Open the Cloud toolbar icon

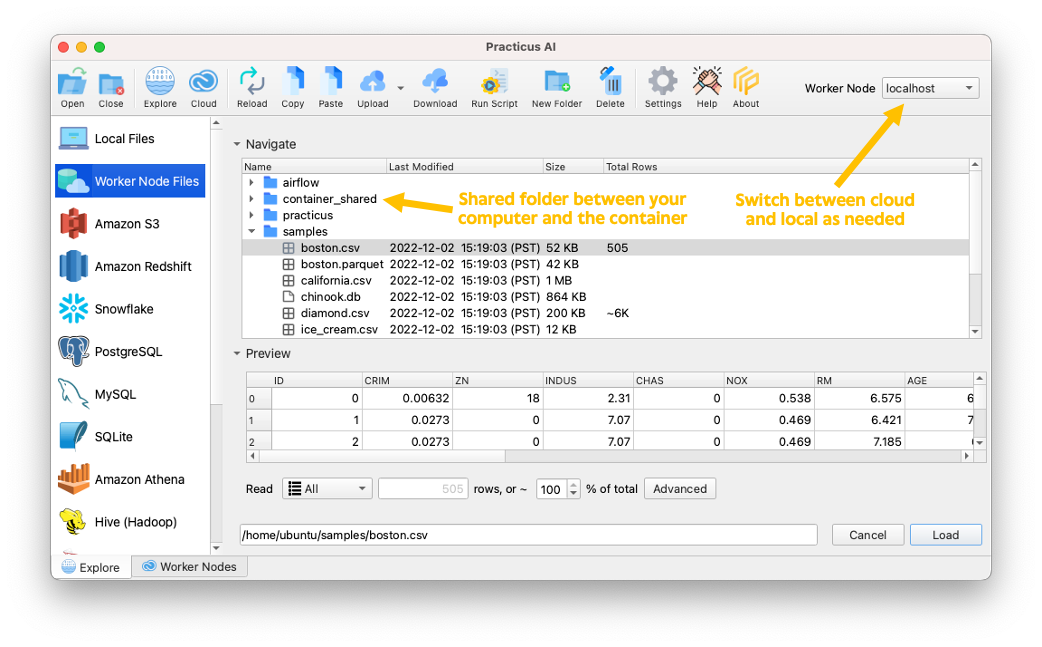click(x=203, y=84)
